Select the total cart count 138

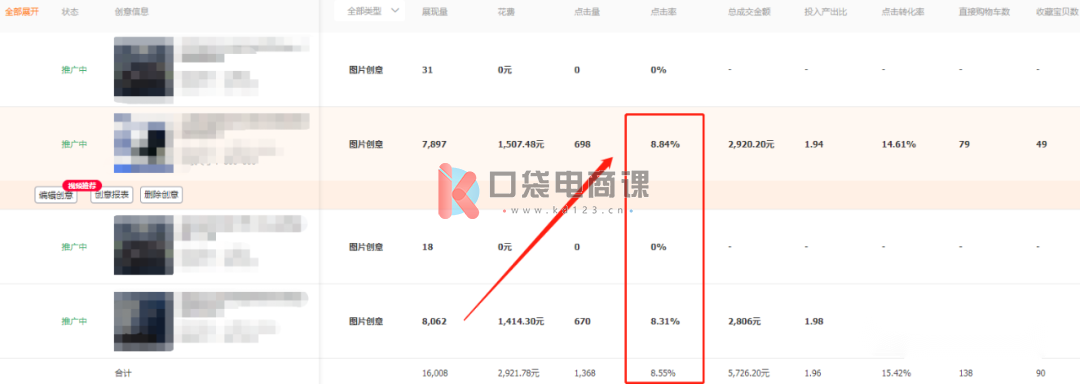[965, 373]
